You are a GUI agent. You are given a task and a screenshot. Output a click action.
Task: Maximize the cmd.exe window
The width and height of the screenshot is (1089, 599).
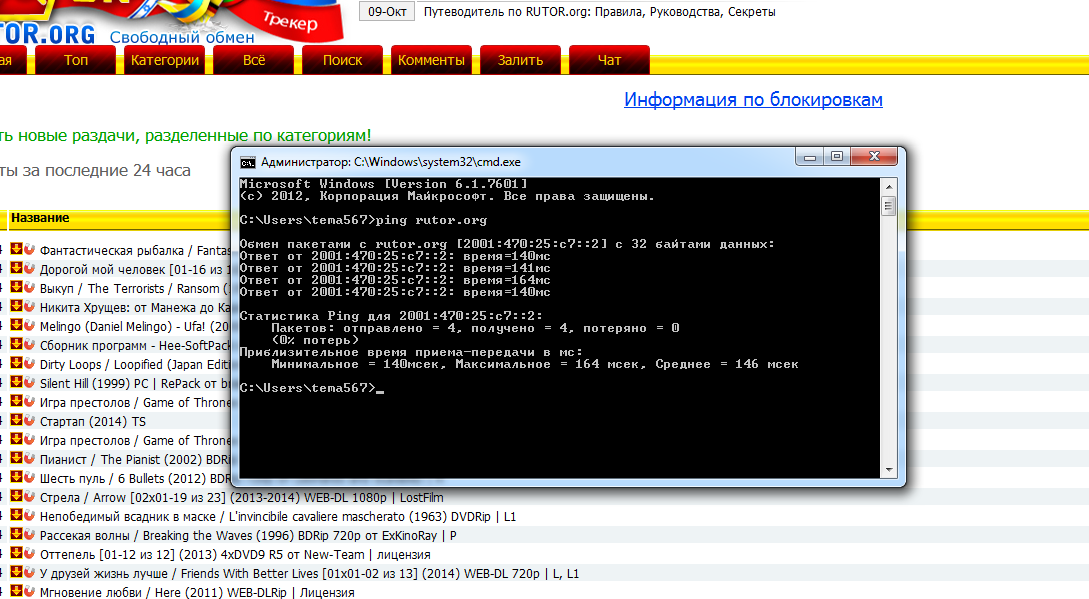pos(837,157)
